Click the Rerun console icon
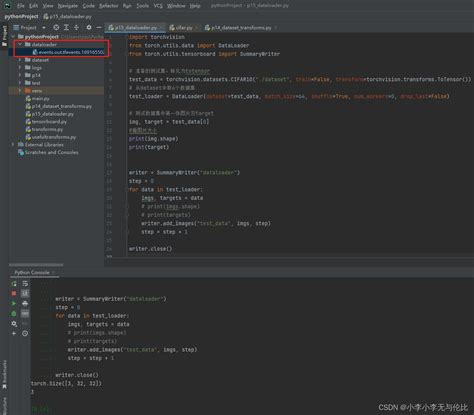Screen dimensions: 474x415 tap(14, 284)
